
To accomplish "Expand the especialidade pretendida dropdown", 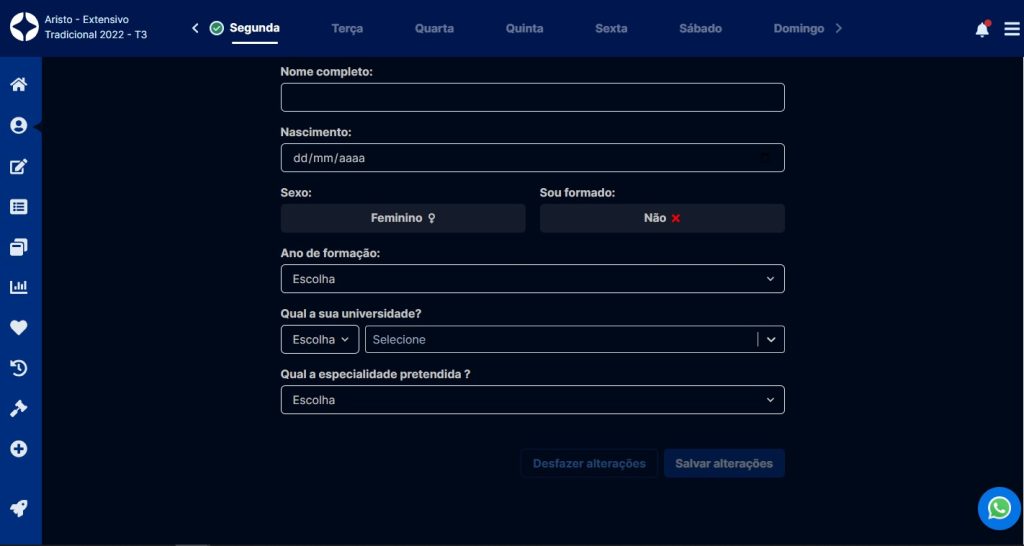I will pyautogui.click(x=532, y=400).
